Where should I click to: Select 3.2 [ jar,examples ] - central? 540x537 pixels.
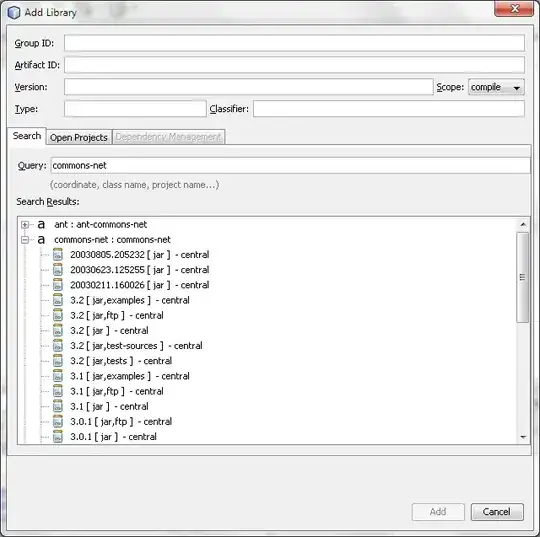tap(130, 300)
